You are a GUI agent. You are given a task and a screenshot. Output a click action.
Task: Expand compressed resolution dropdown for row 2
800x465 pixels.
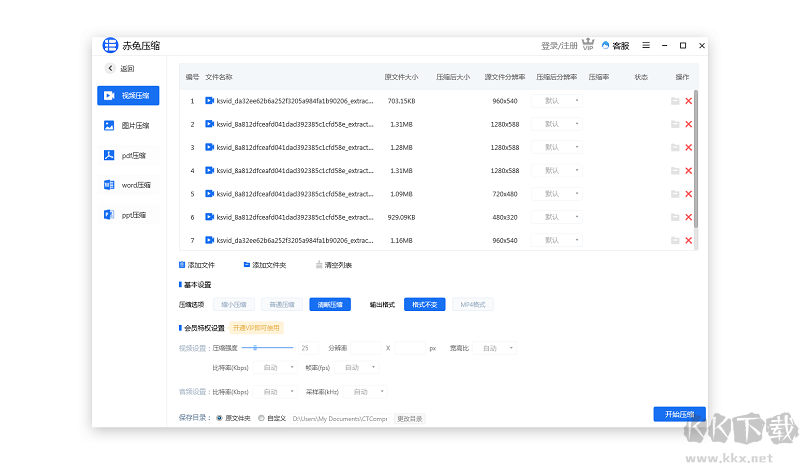click(556, 124)
